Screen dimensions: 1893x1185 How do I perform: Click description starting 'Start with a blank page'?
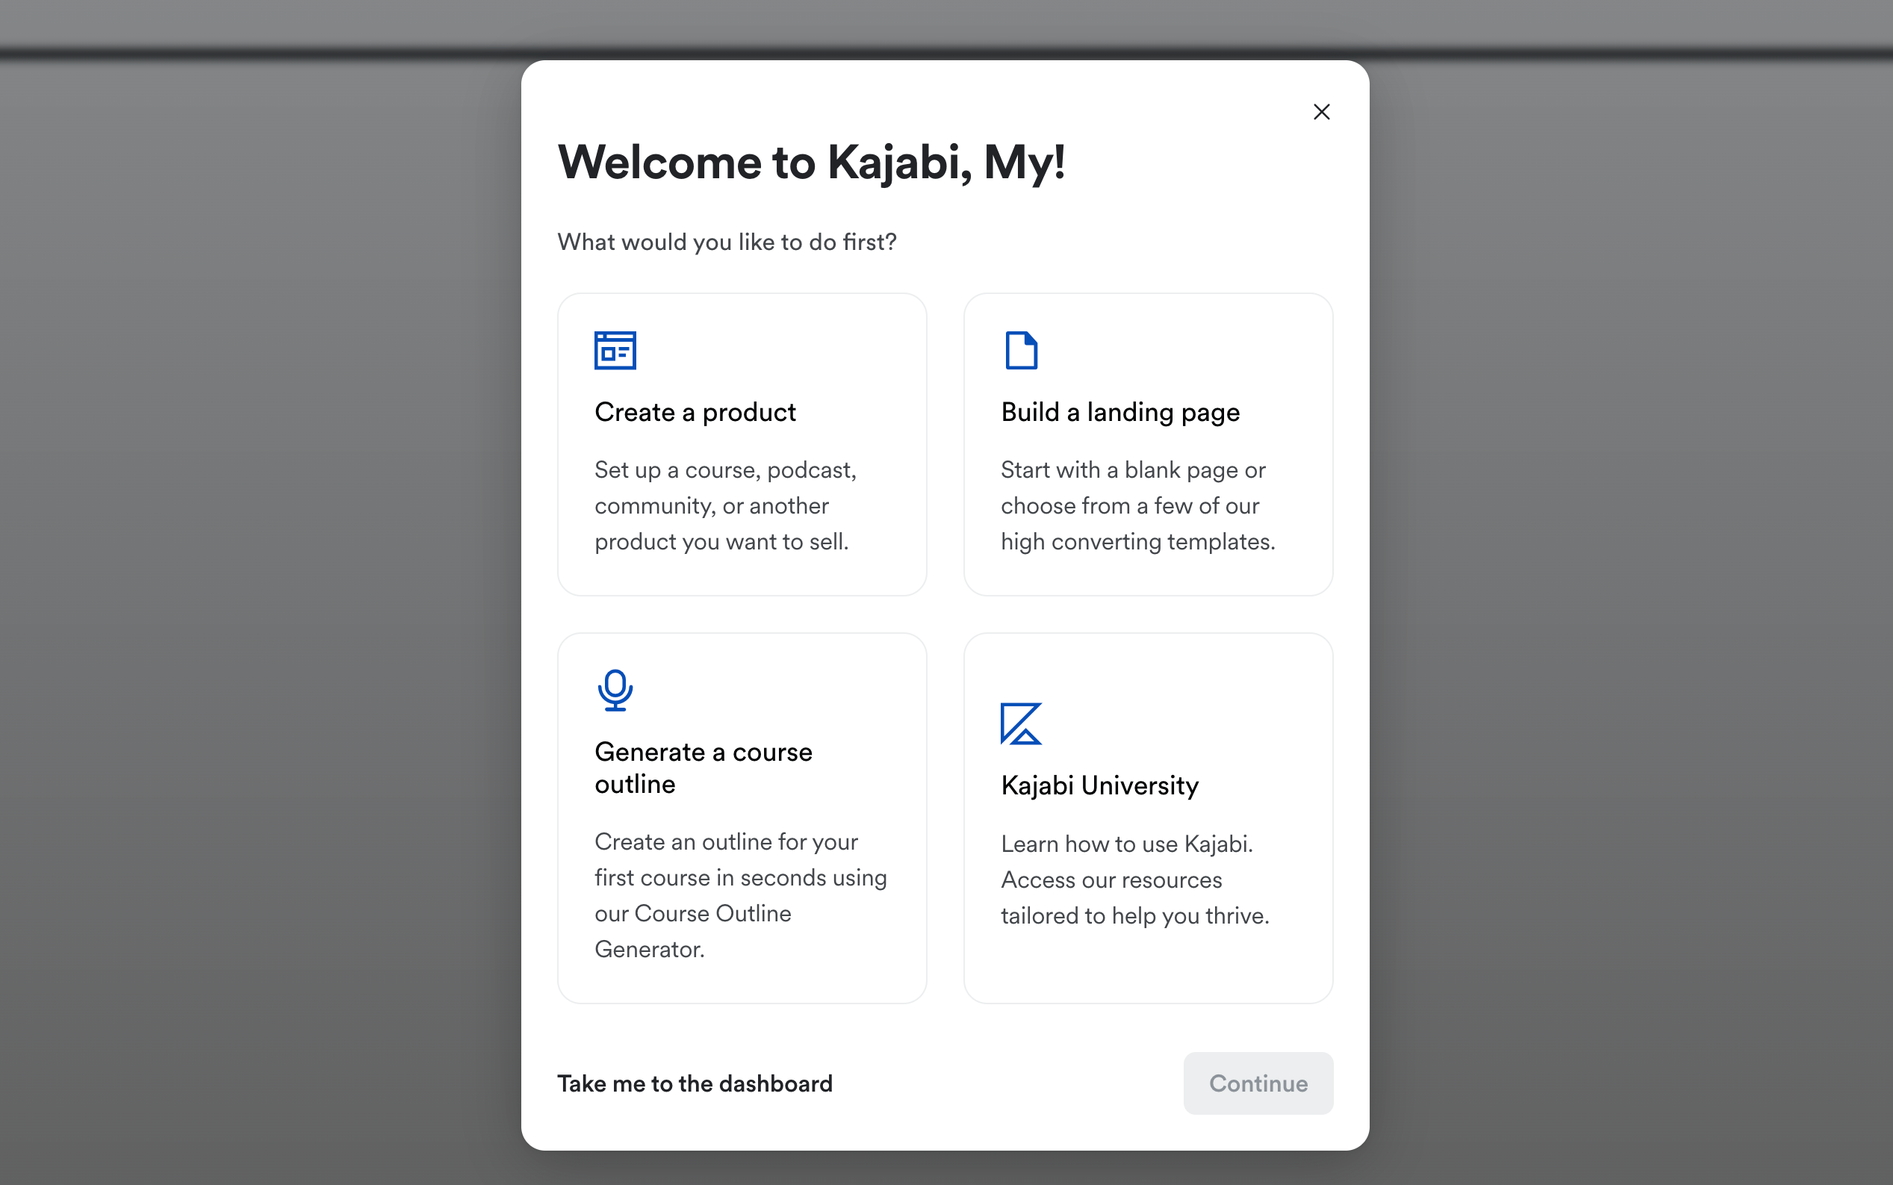[1138, 506]
